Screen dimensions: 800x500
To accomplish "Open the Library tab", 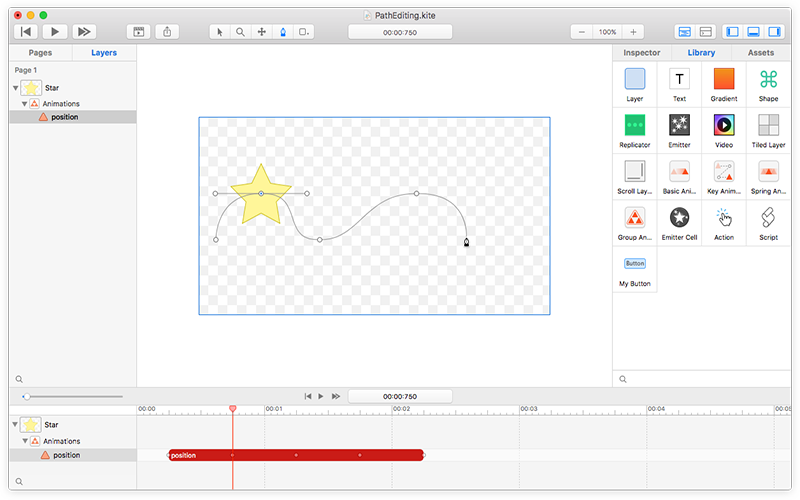I will click(701, 53).
